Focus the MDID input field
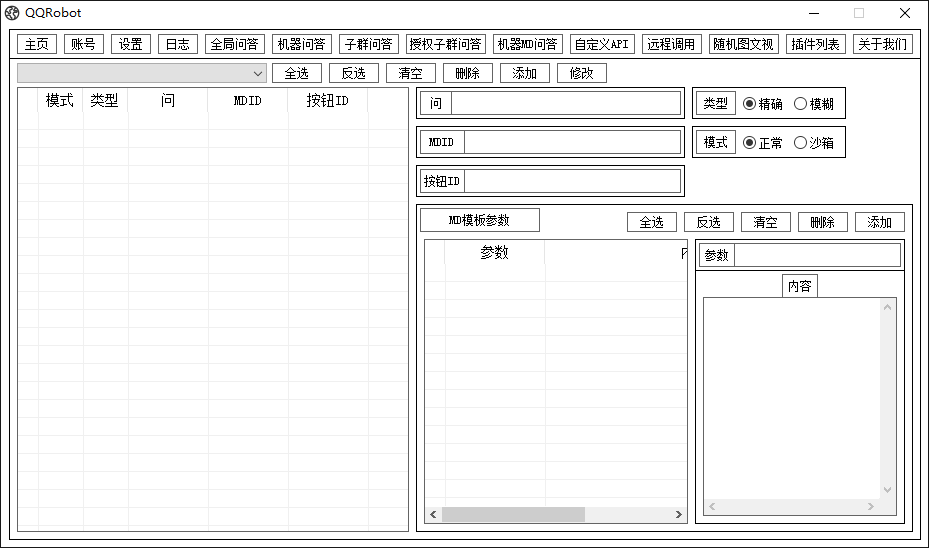Viewport: 929px width, 548px height. click(571, 142)
